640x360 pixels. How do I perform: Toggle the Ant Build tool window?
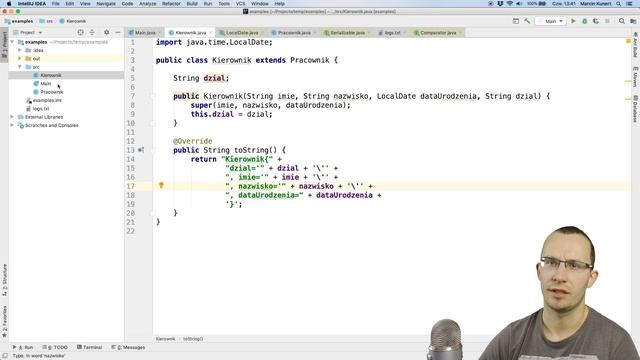click(635, 45)
